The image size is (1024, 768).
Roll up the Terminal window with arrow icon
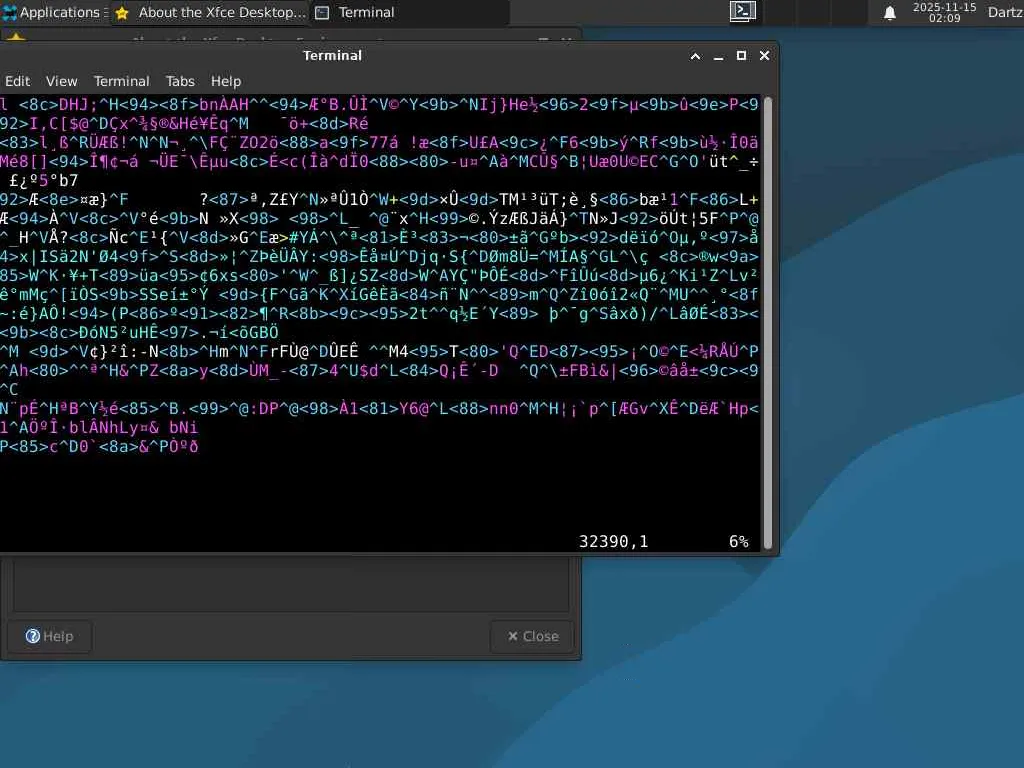point(696,56)
